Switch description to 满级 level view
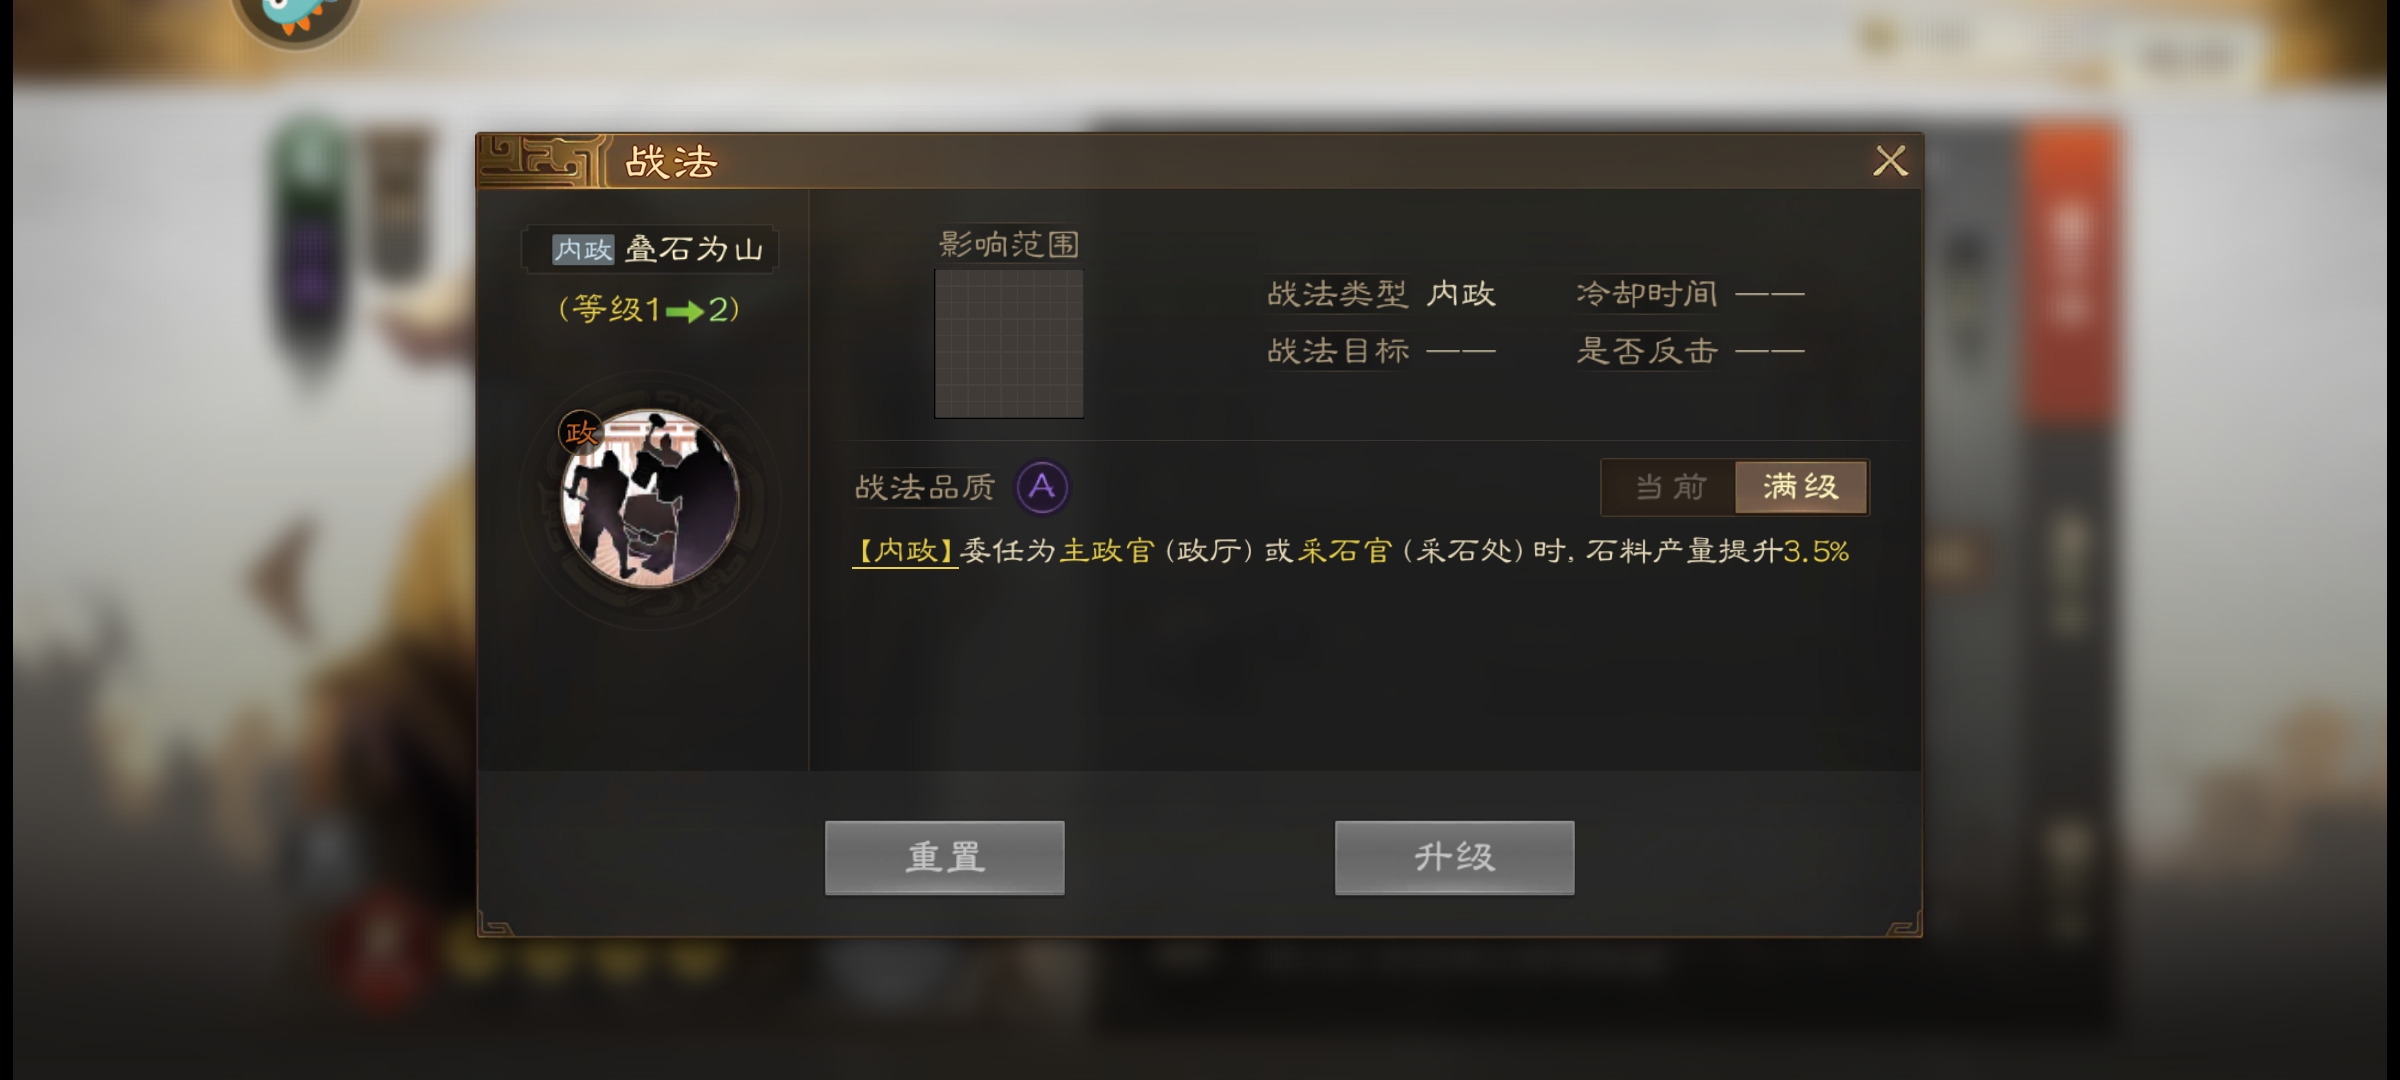The height and width of the screenshot is (1080, 2400). point(1801,487)
